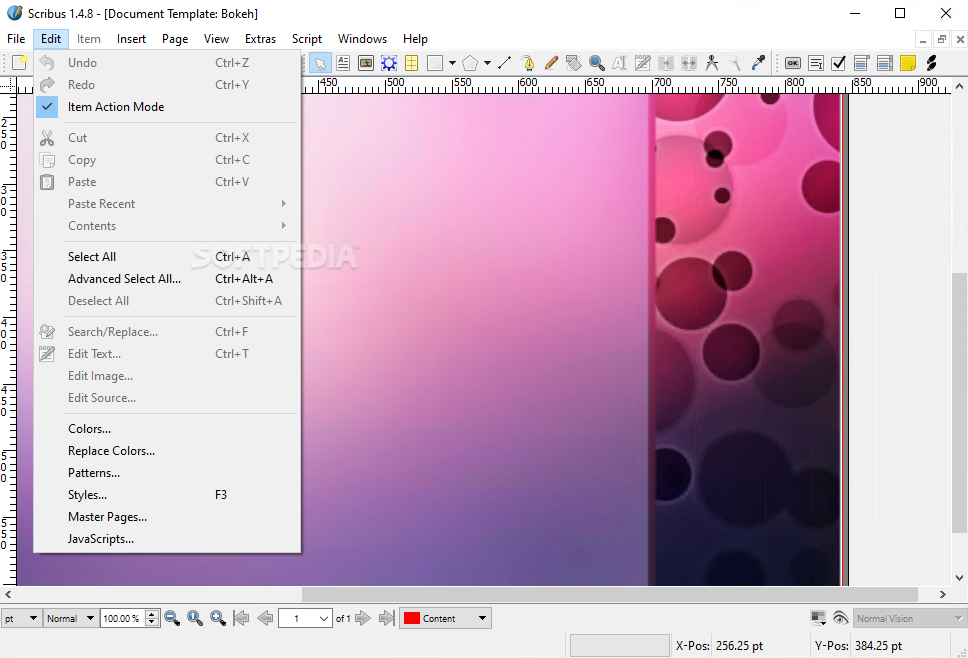Open Styles… from the Edit menu
968x658 pixels.
tap(167, 495)
